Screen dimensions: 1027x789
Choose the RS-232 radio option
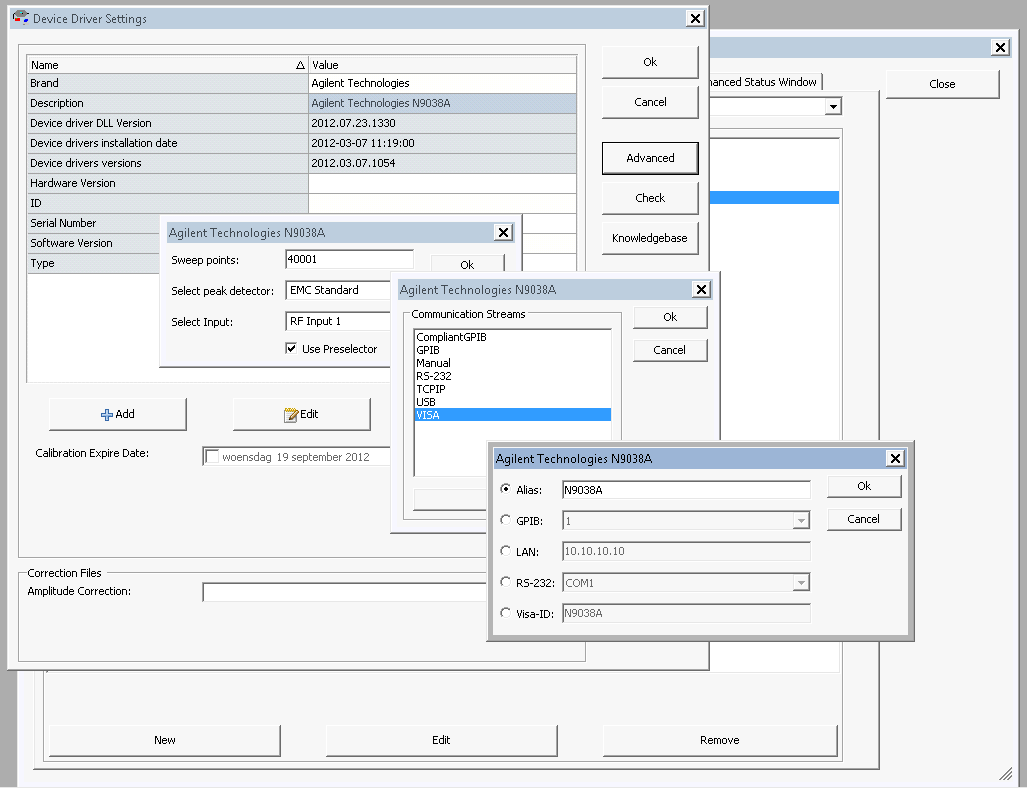pos(505,581)
